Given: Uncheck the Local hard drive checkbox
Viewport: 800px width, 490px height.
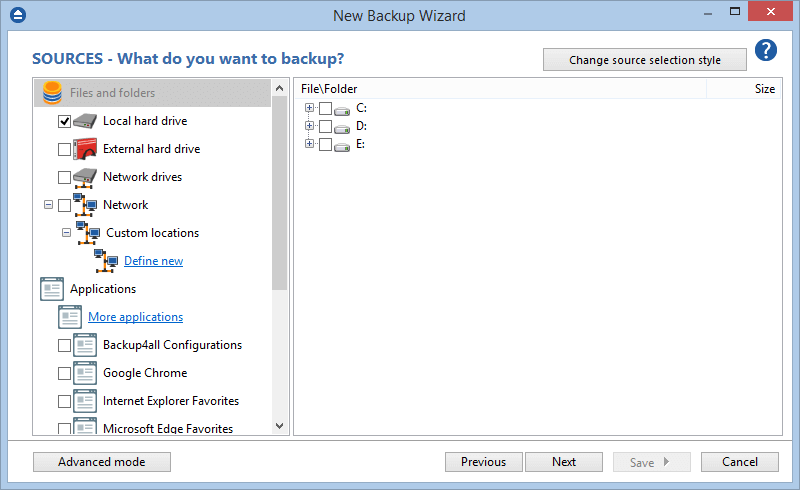Looking at the screenshot, I should [64, 121].
